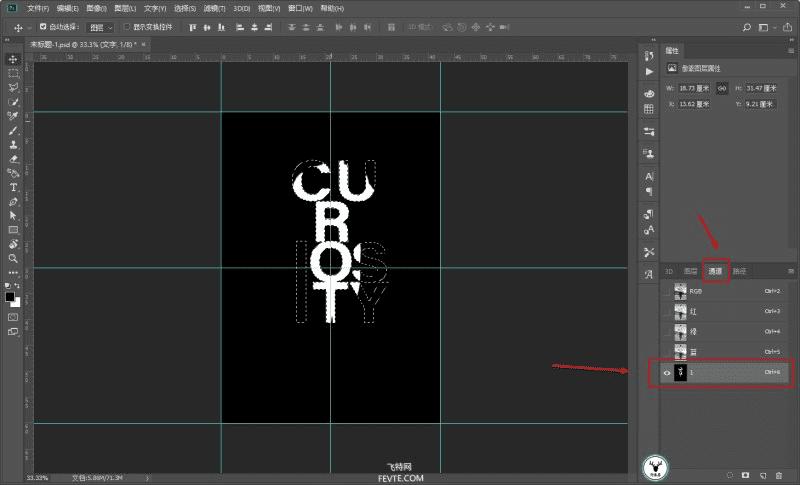Open the Window menu

300,8
